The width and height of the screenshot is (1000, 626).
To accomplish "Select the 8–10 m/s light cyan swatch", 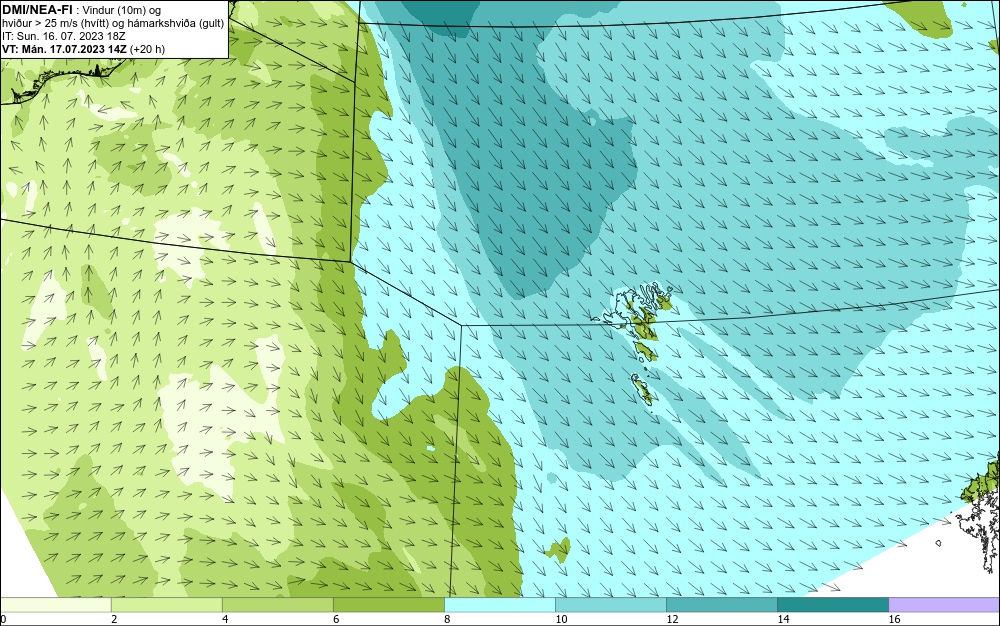I will pyautogui.click(x=499, y=604).
